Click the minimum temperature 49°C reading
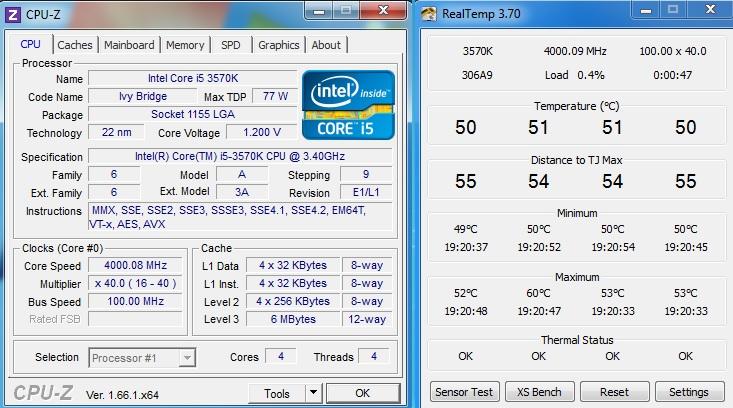This screenshot has height=408, width=733. coord(466,229)
